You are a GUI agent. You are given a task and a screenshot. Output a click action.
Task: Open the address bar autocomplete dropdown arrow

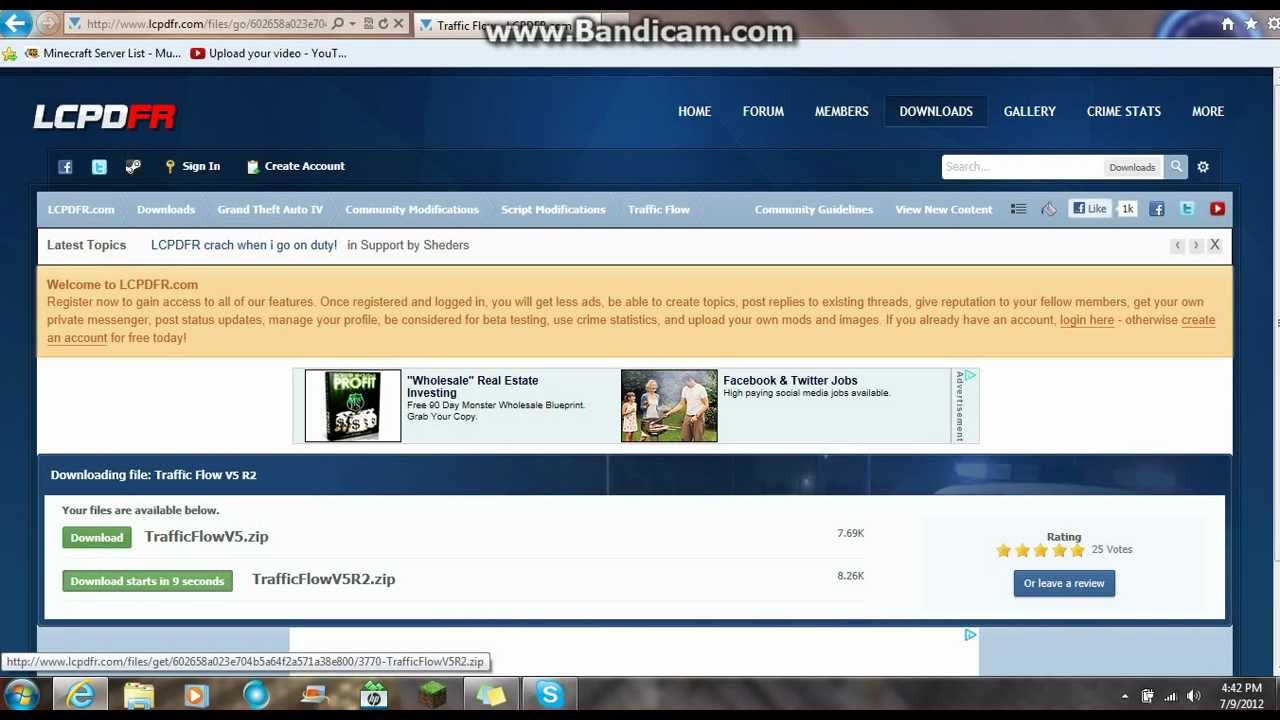(352, 23)
